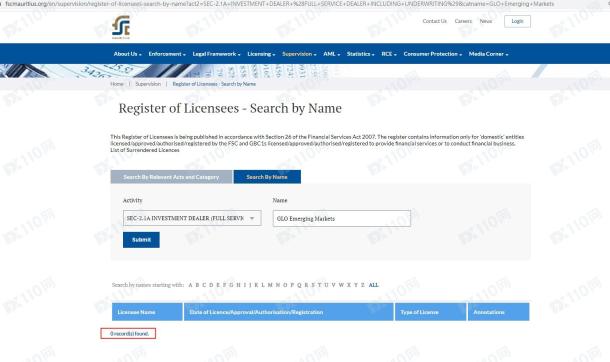Click the Date of Licence column header

[289, 312]
